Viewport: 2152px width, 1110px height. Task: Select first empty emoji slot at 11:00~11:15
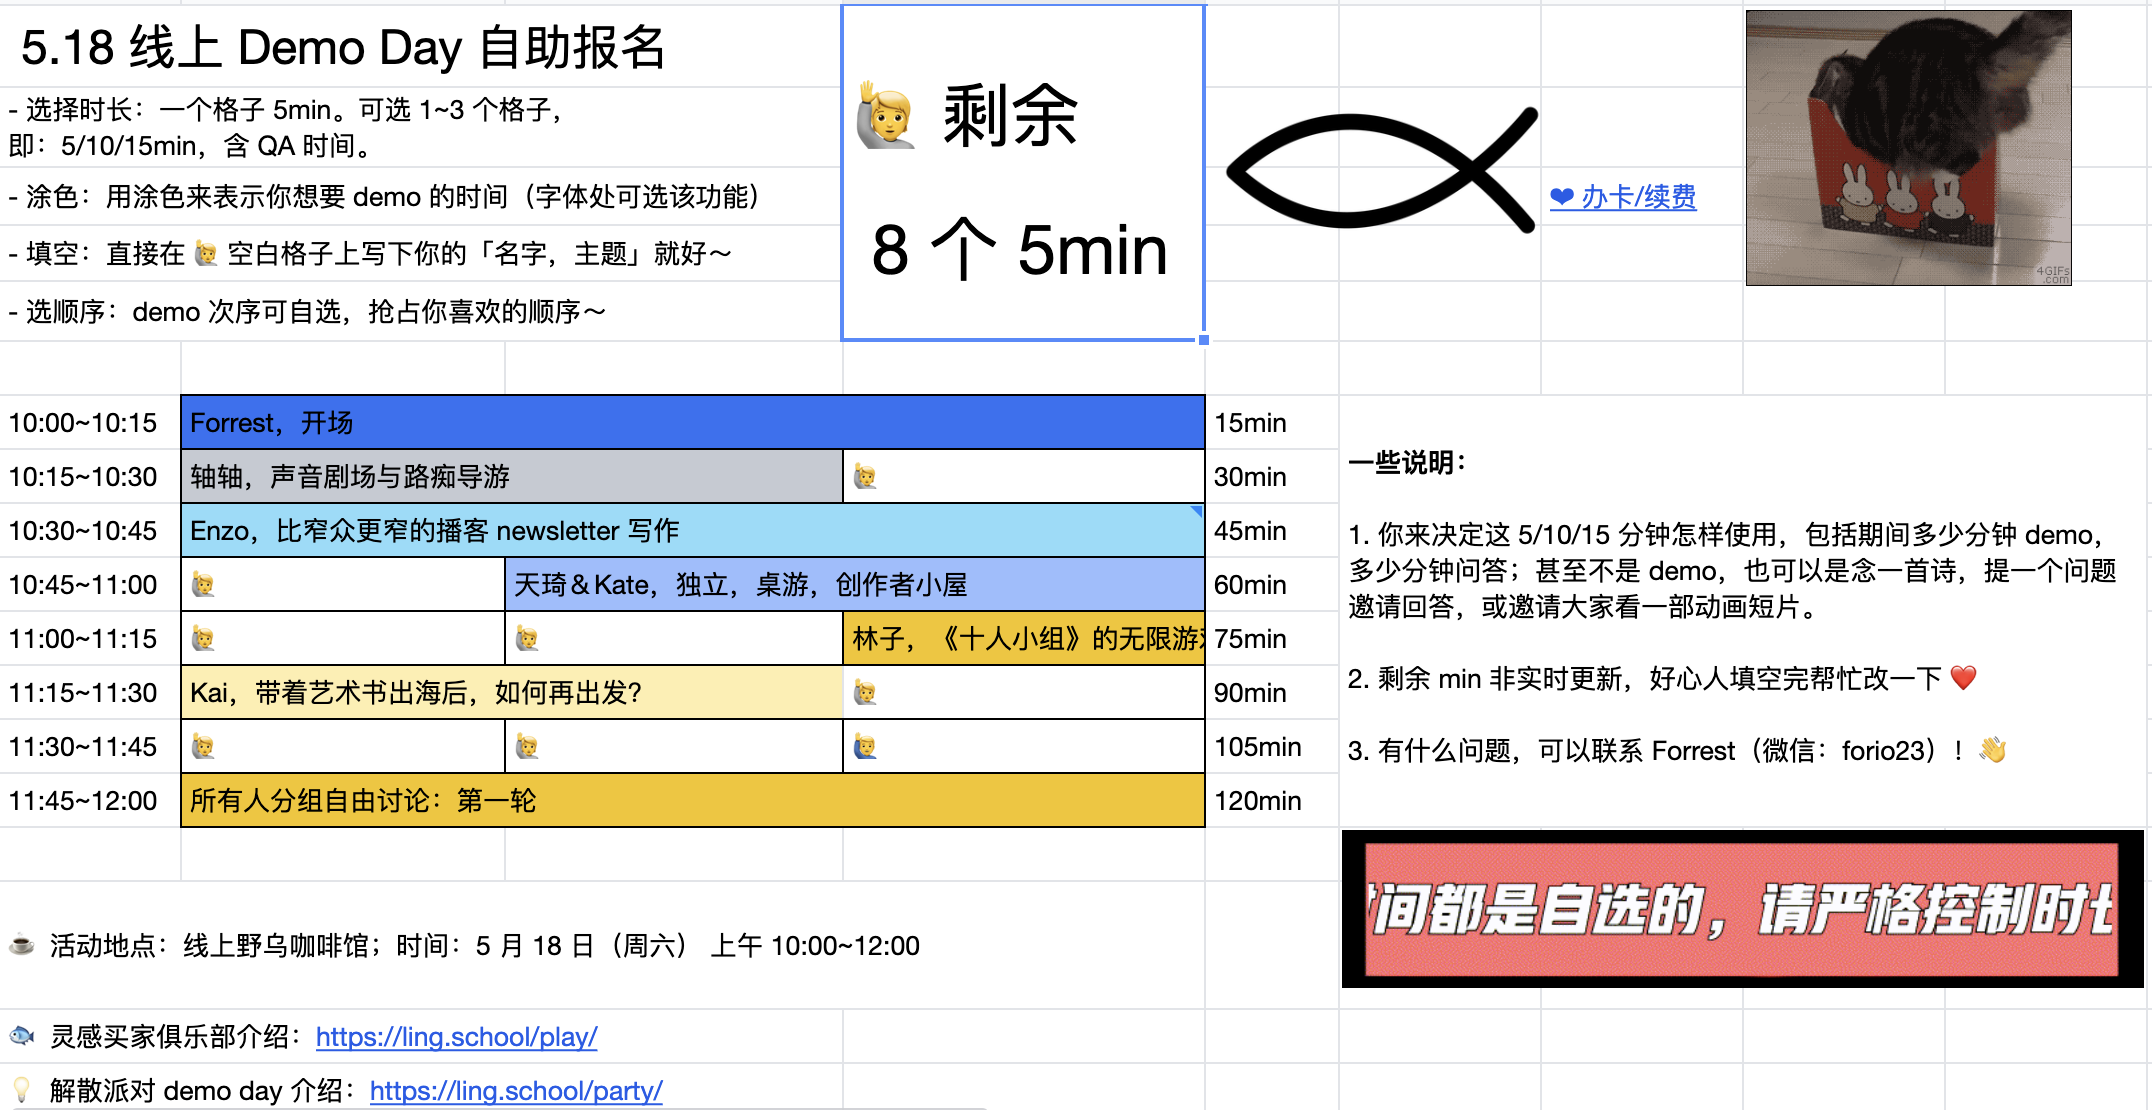203,639
